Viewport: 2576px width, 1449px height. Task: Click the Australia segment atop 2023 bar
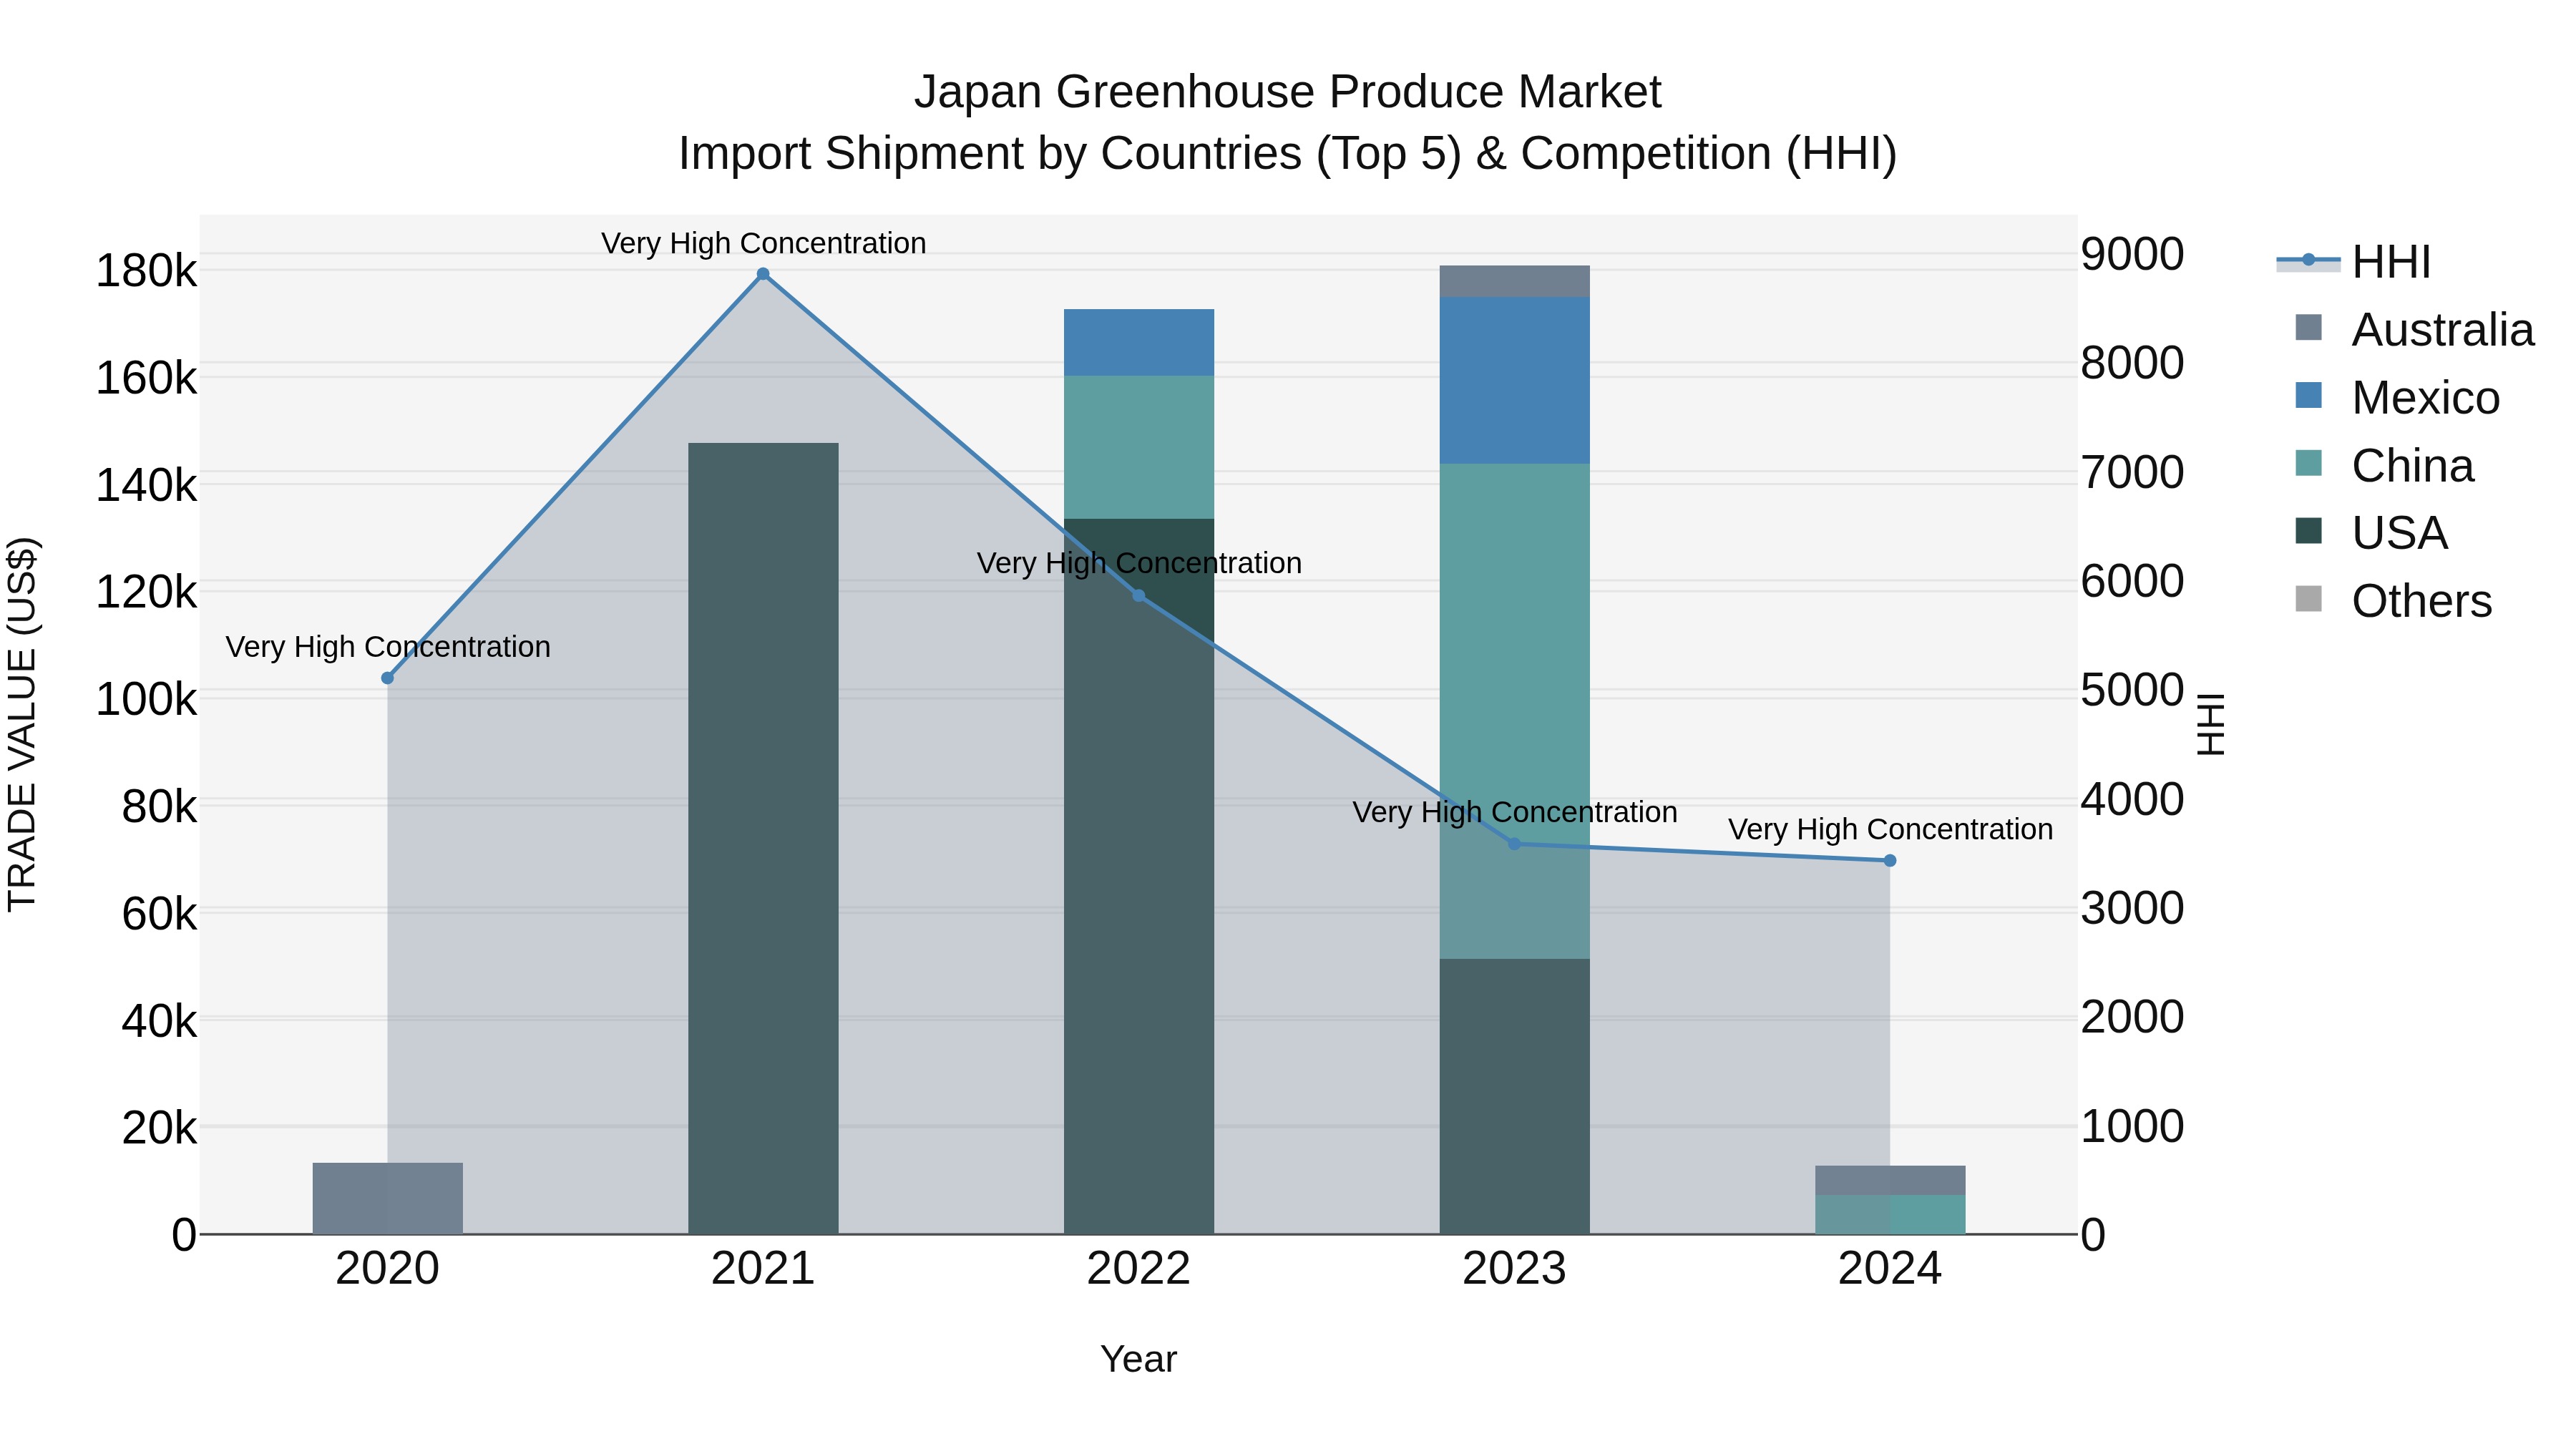coord(1514,281)
